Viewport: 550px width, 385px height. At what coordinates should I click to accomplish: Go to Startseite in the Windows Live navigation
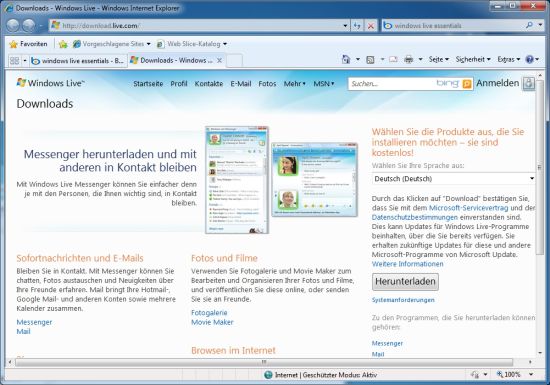click(x=148, y=83)
